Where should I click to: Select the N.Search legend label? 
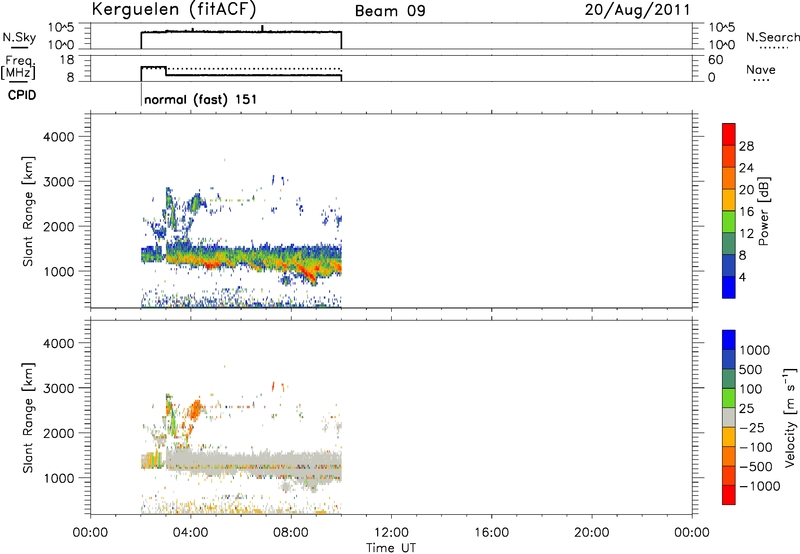pyautogui.click(x=772, y=37)
